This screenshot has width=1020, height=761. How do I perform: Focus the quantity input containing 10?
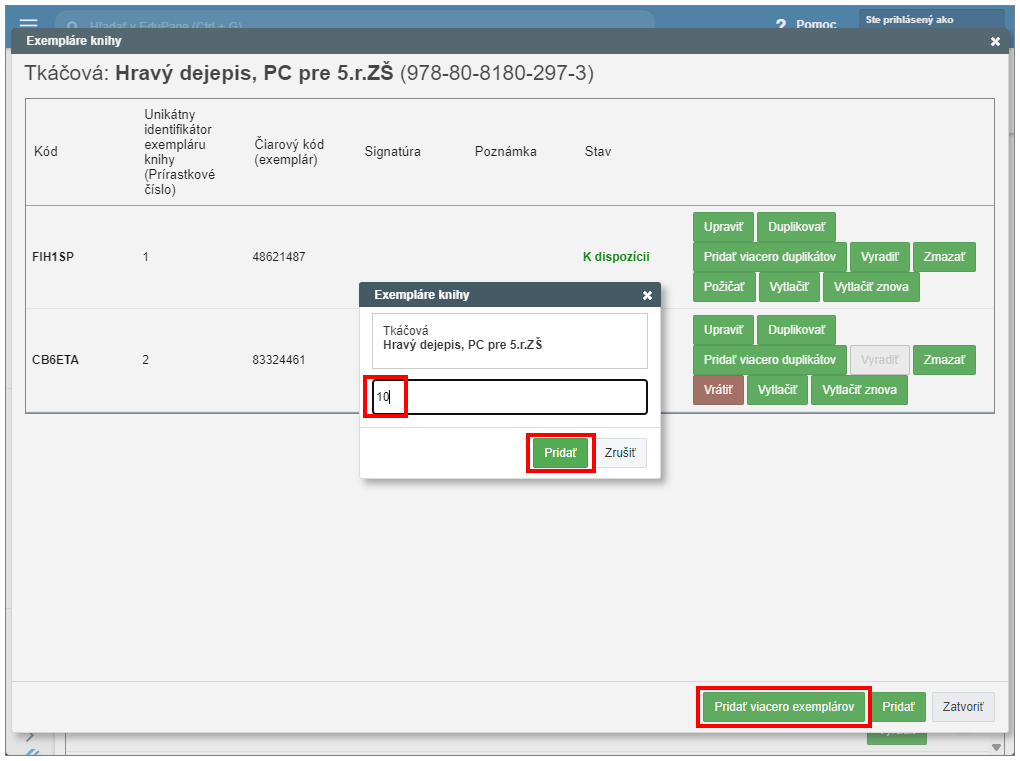coord(510,397)
